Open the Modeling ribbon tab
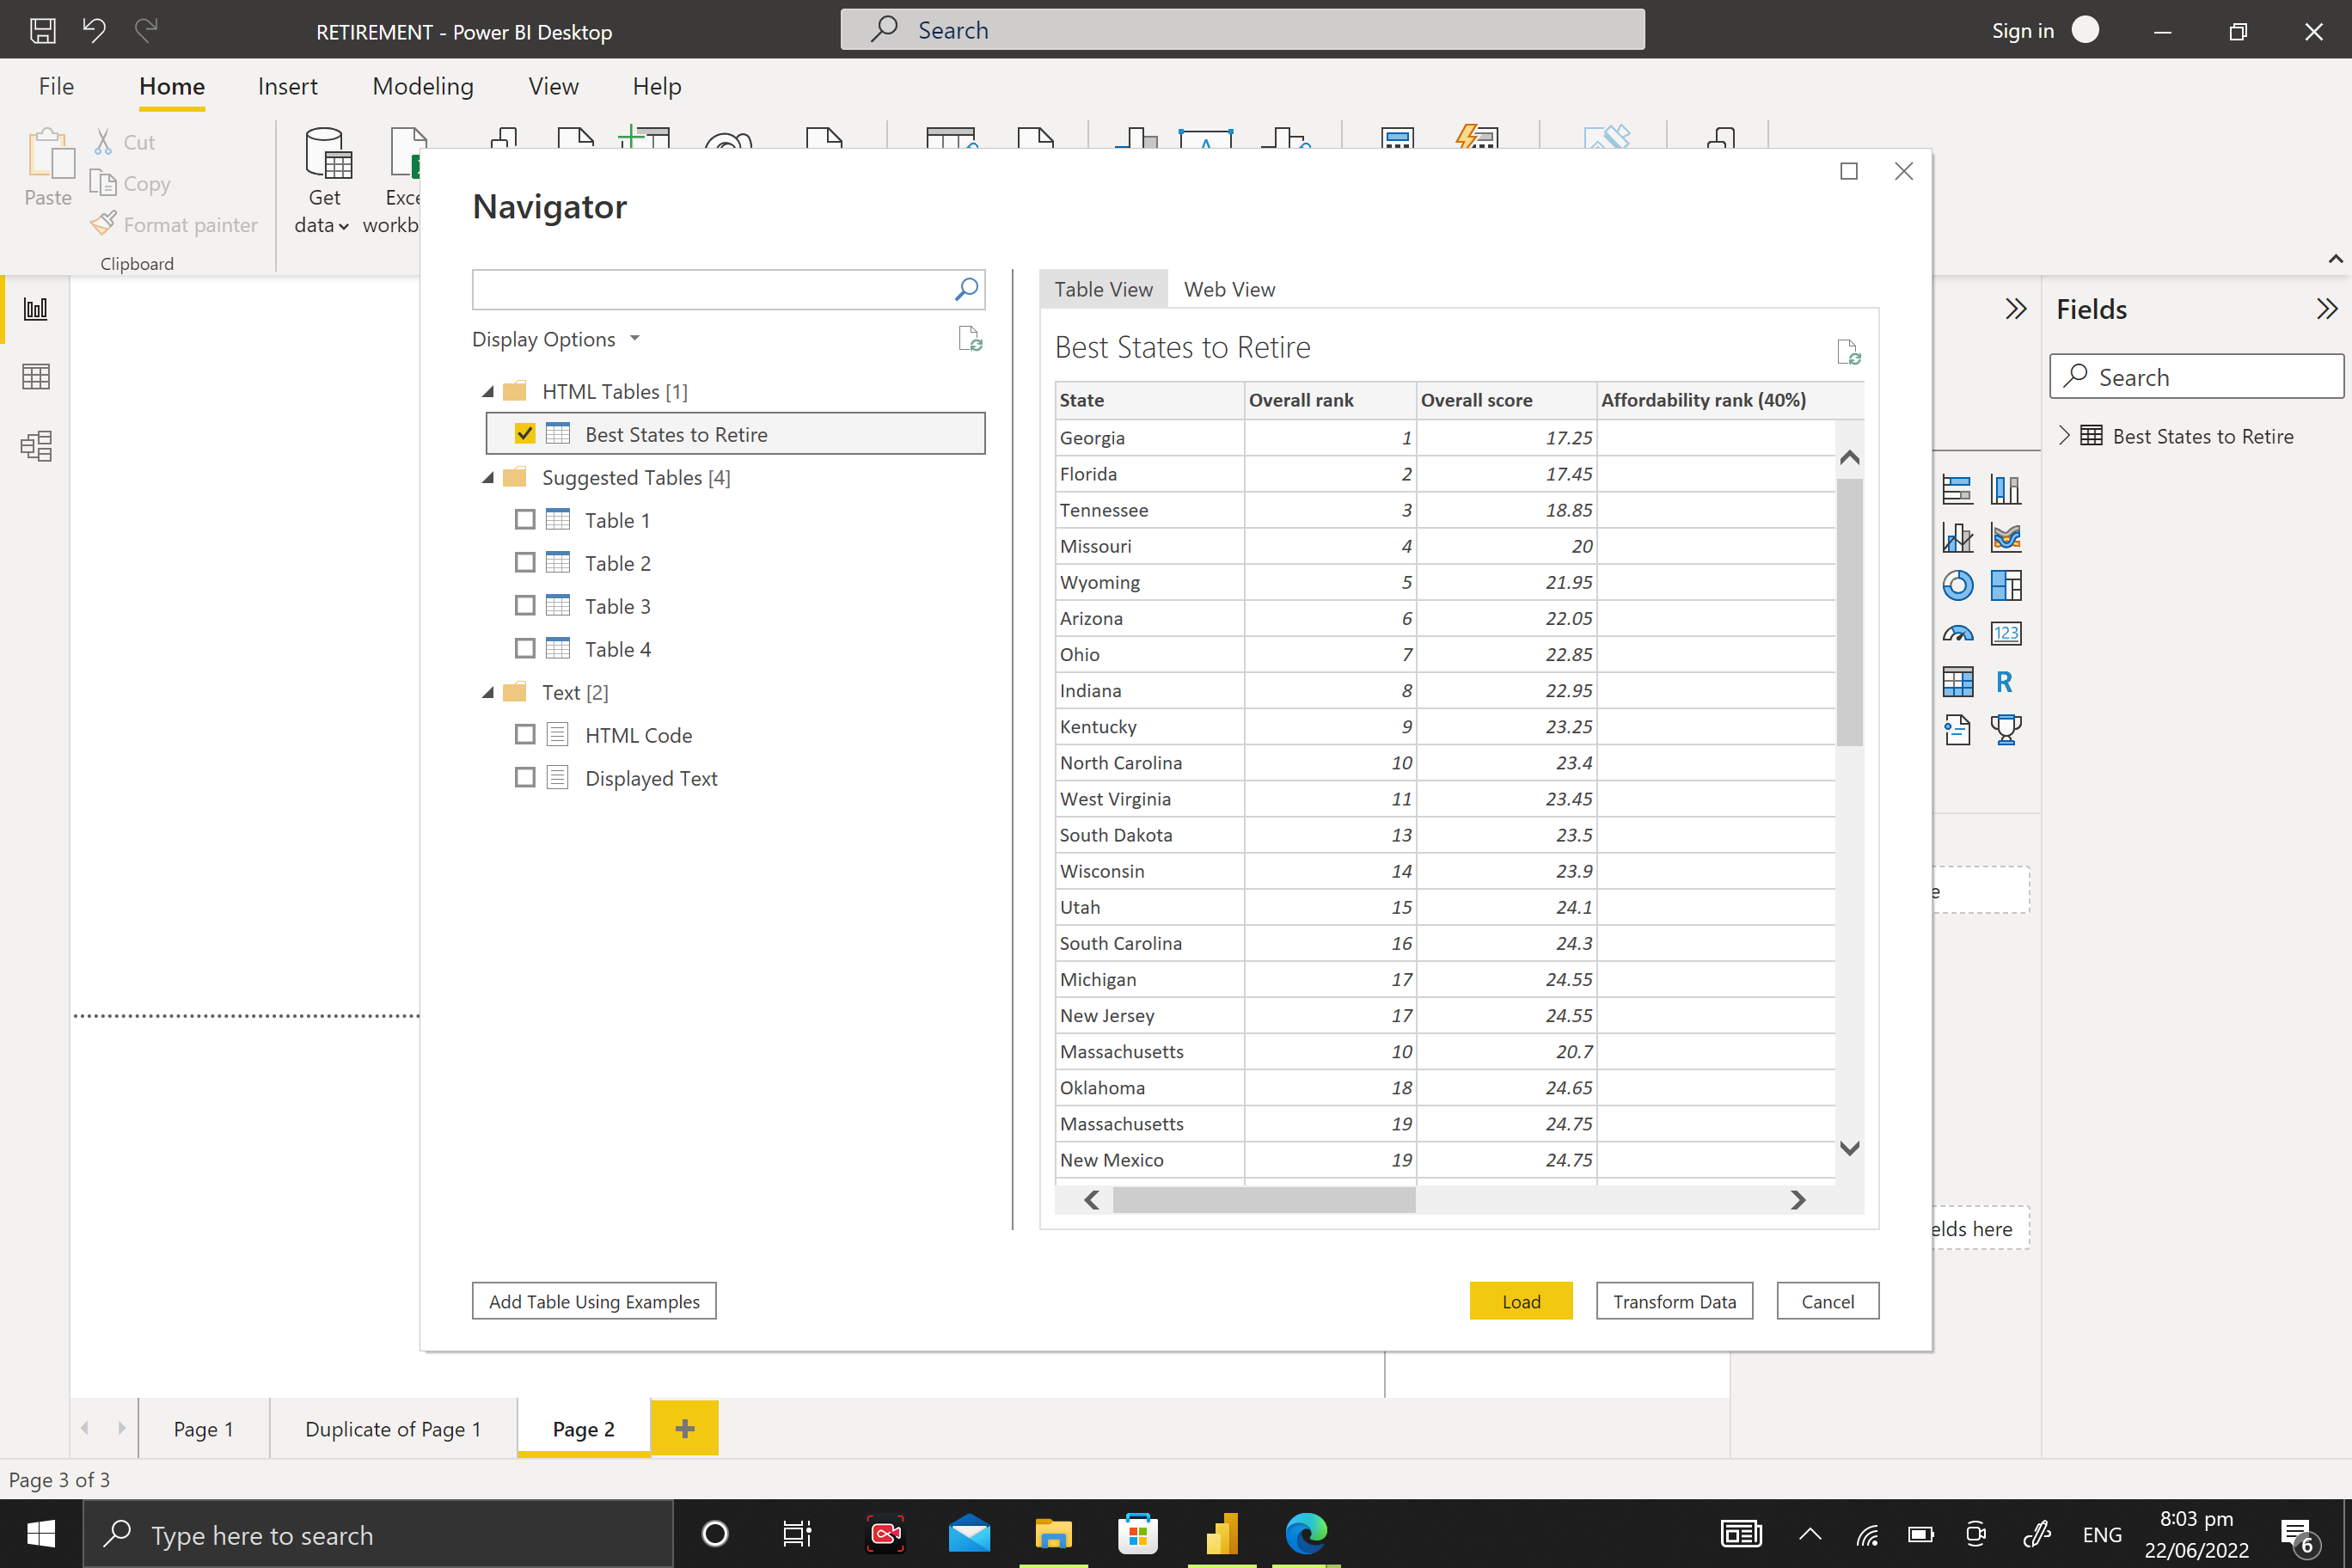Image resolution: width=2352 pixels, height=1568 pixels. [x=422, y=87]
